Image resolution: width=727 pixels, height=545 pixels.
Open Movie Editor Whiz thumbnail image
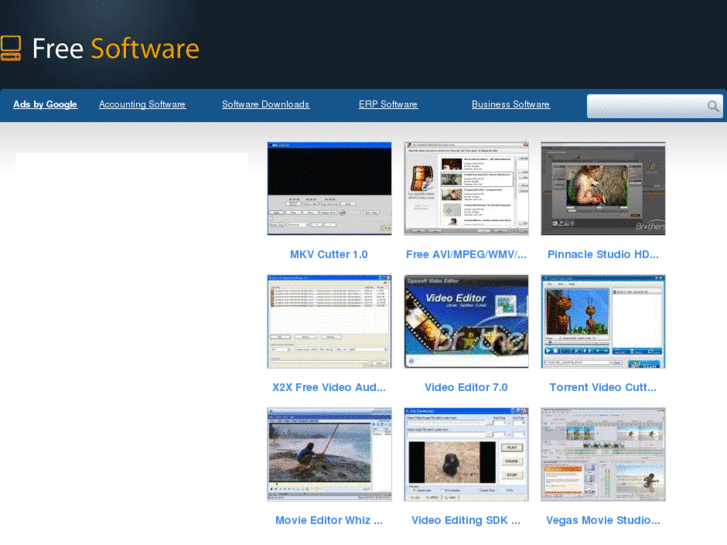(x=329, y=455)
